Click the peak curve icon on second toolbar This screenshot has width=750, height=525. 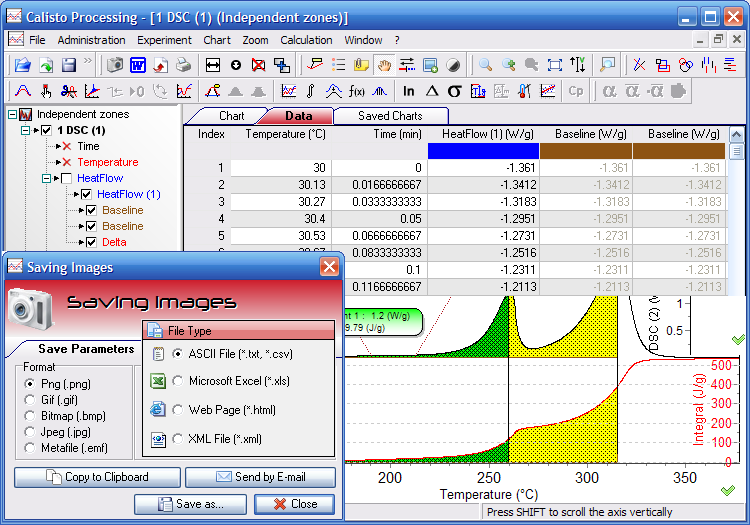click(x=23, y=91)
